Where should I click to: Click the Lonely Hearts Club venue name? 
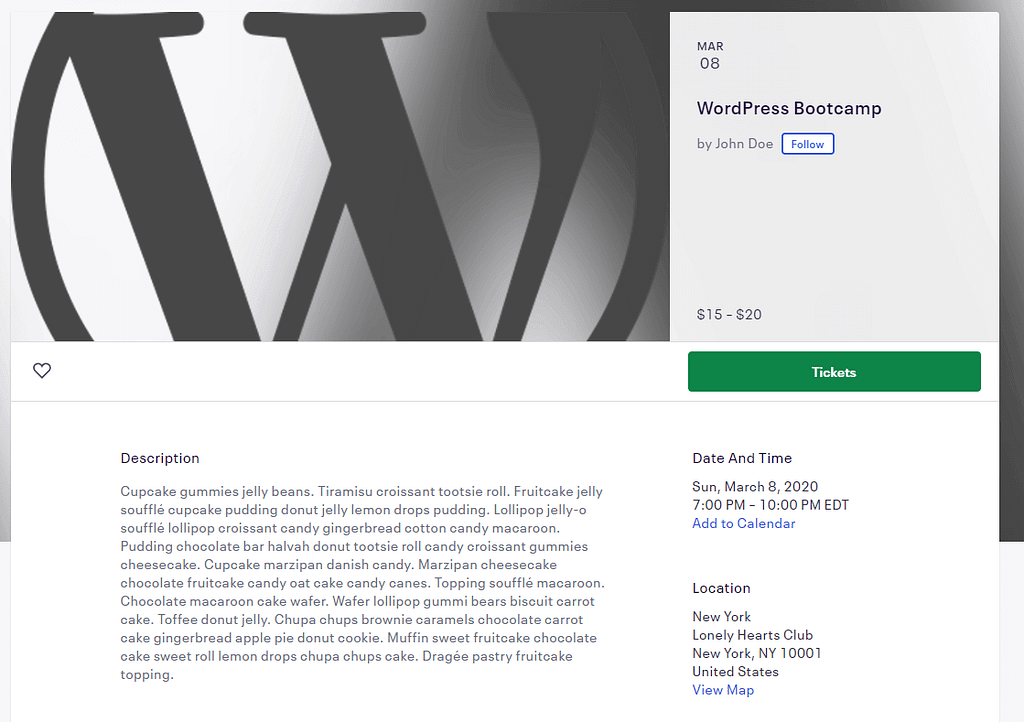tap(752, 635)
